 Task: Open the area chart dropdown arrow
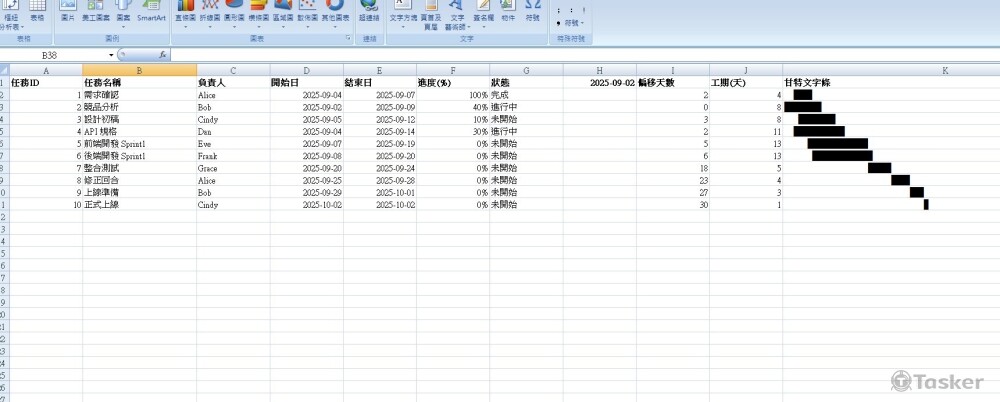click(283, 27)
